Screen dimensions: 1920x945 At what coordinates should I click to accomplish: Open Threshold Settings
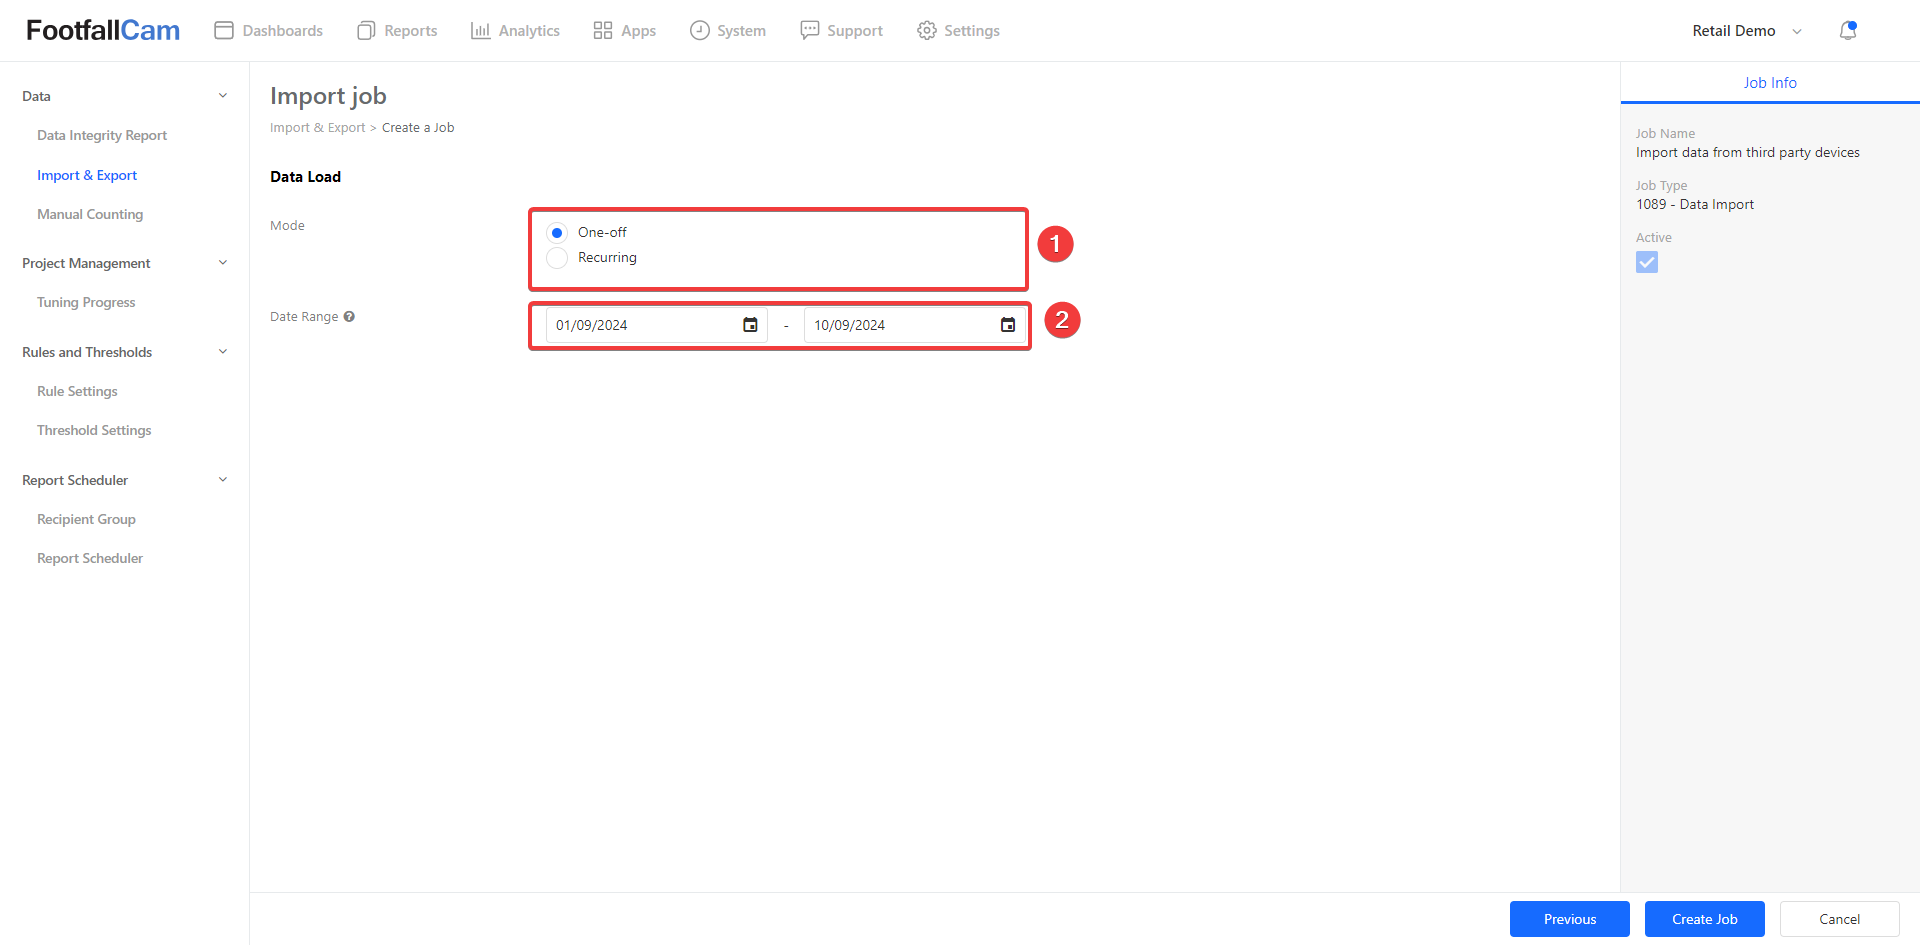click(x=94, y=430)
